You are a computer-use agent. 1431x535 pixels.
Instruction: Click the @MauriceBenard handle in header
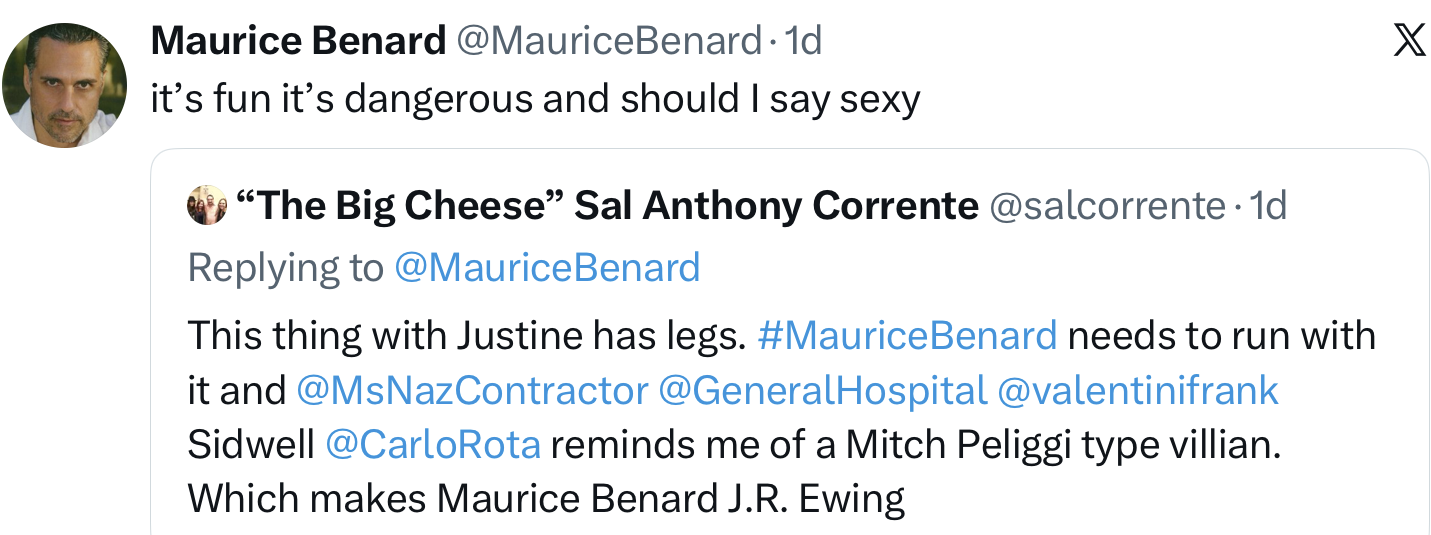coord(610,41)
